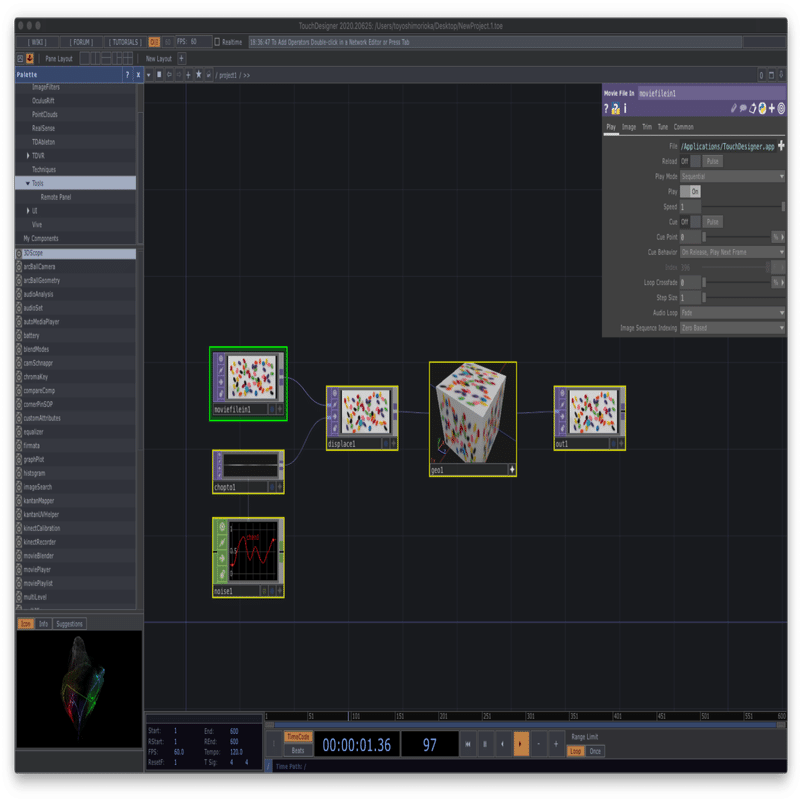Pause timeline playback
Screen dimensions: 802x802
485,744
